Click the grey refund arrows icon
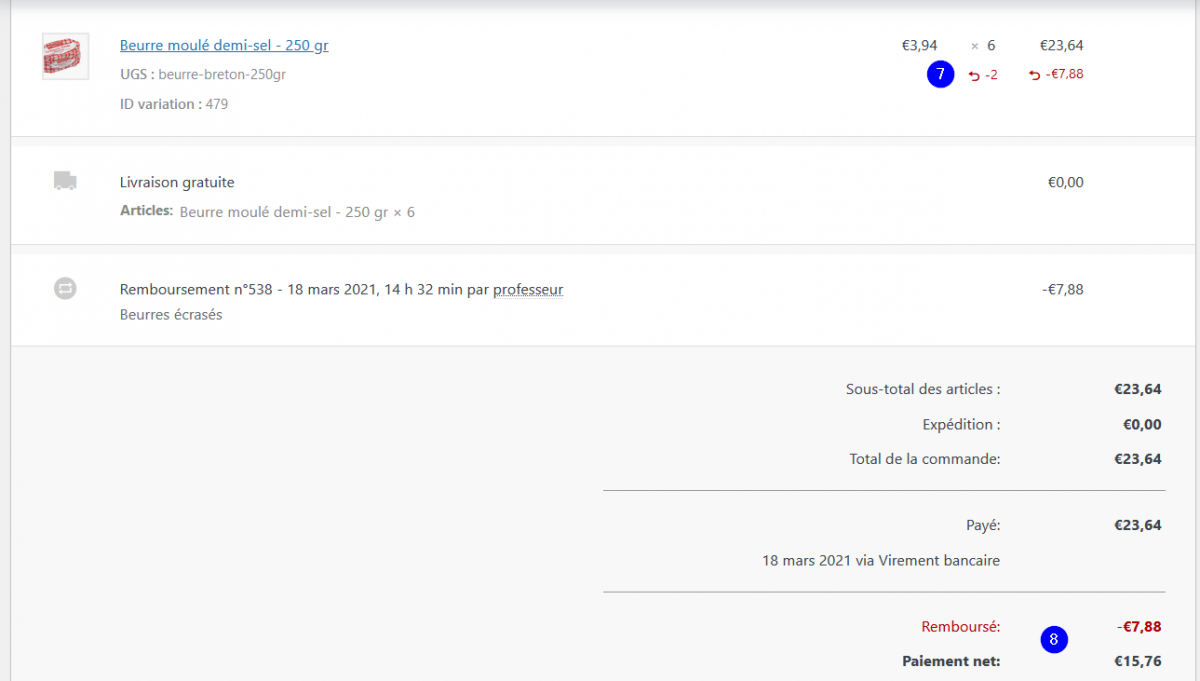The height and width of the screenshot is (681, 1200). coord(65,288)
